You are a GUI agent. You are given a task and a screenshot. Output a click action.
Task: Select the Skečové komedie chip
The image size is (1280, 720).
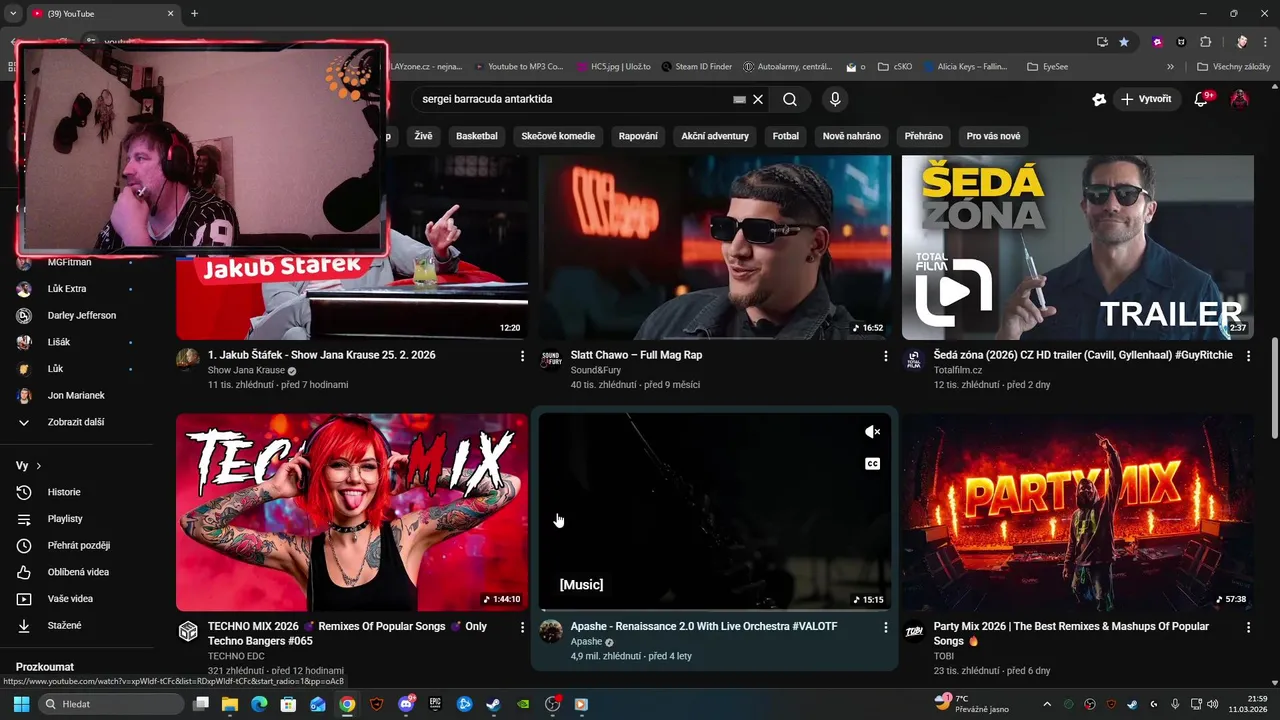click(x=558, y=136)
